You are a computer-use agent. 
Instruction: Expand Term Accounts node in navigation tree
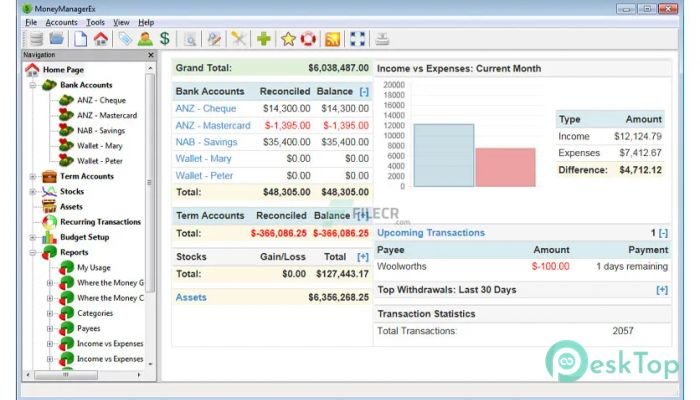pos(33,176)
